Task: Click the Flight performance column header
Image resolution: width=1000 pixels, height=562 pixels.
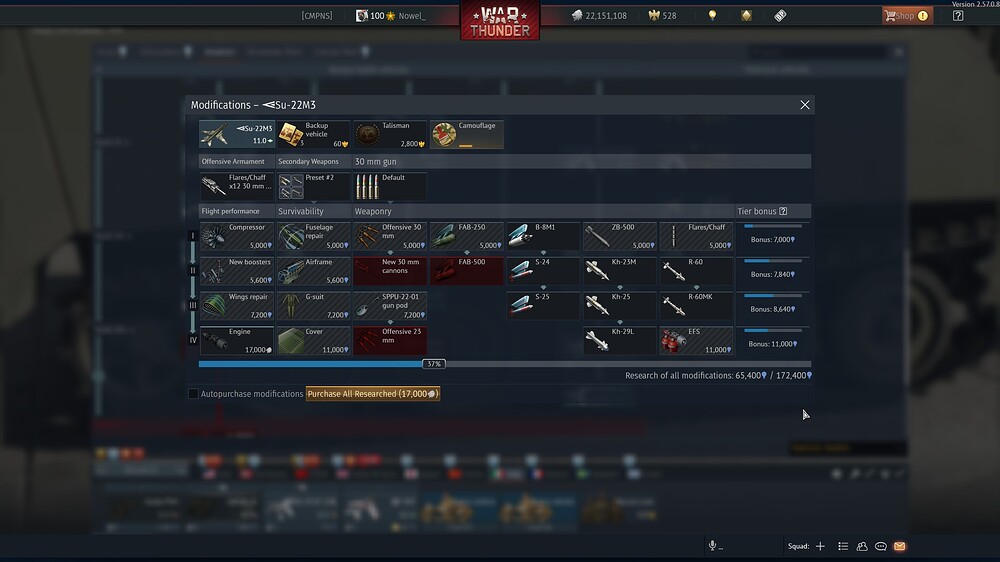Action: (x=230, y=211)
